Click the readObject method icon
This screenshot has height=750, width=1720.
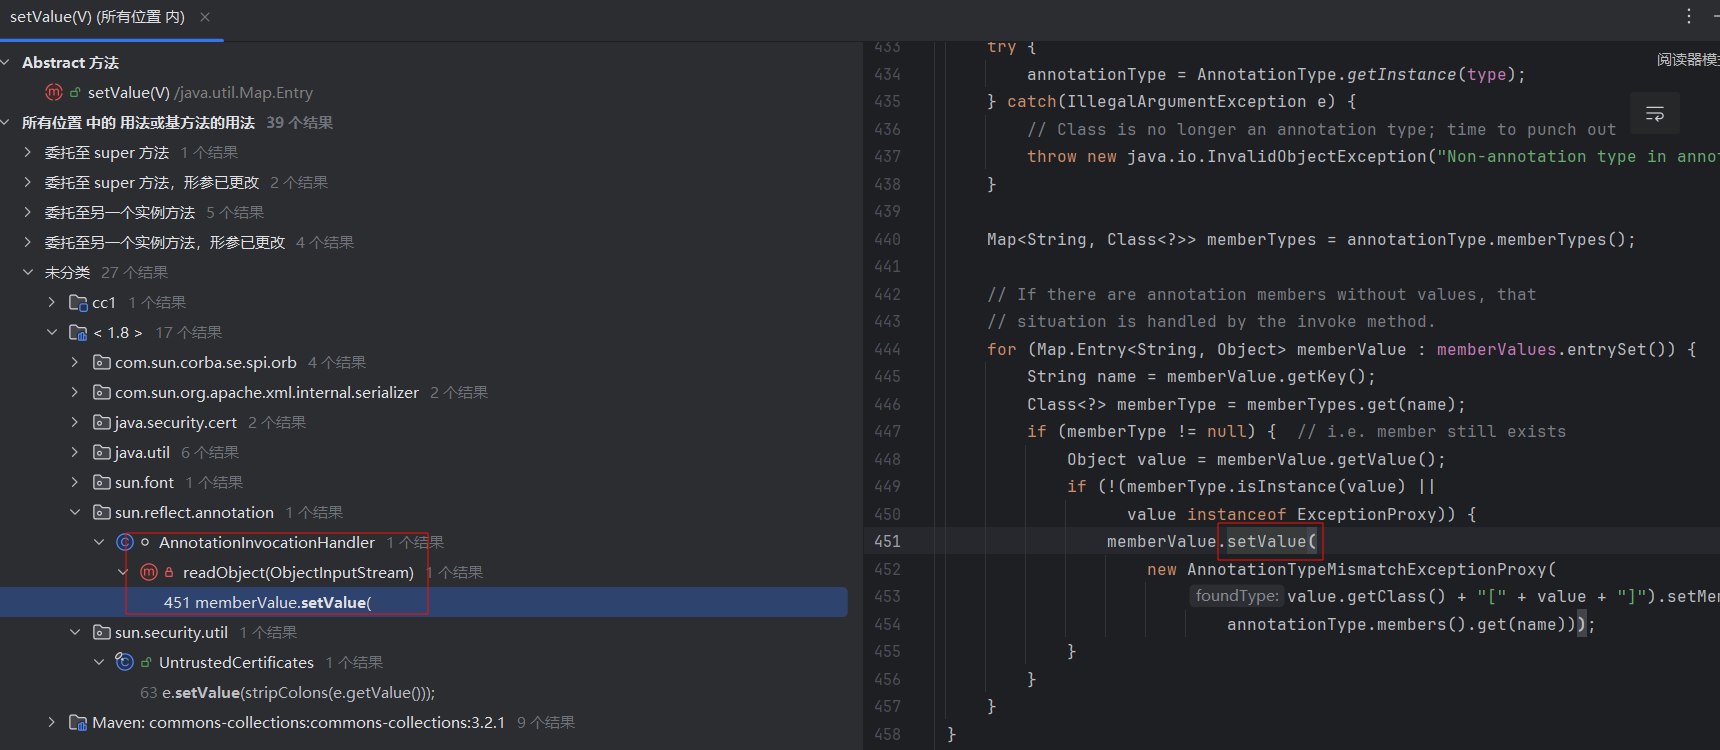click(149, 572)
